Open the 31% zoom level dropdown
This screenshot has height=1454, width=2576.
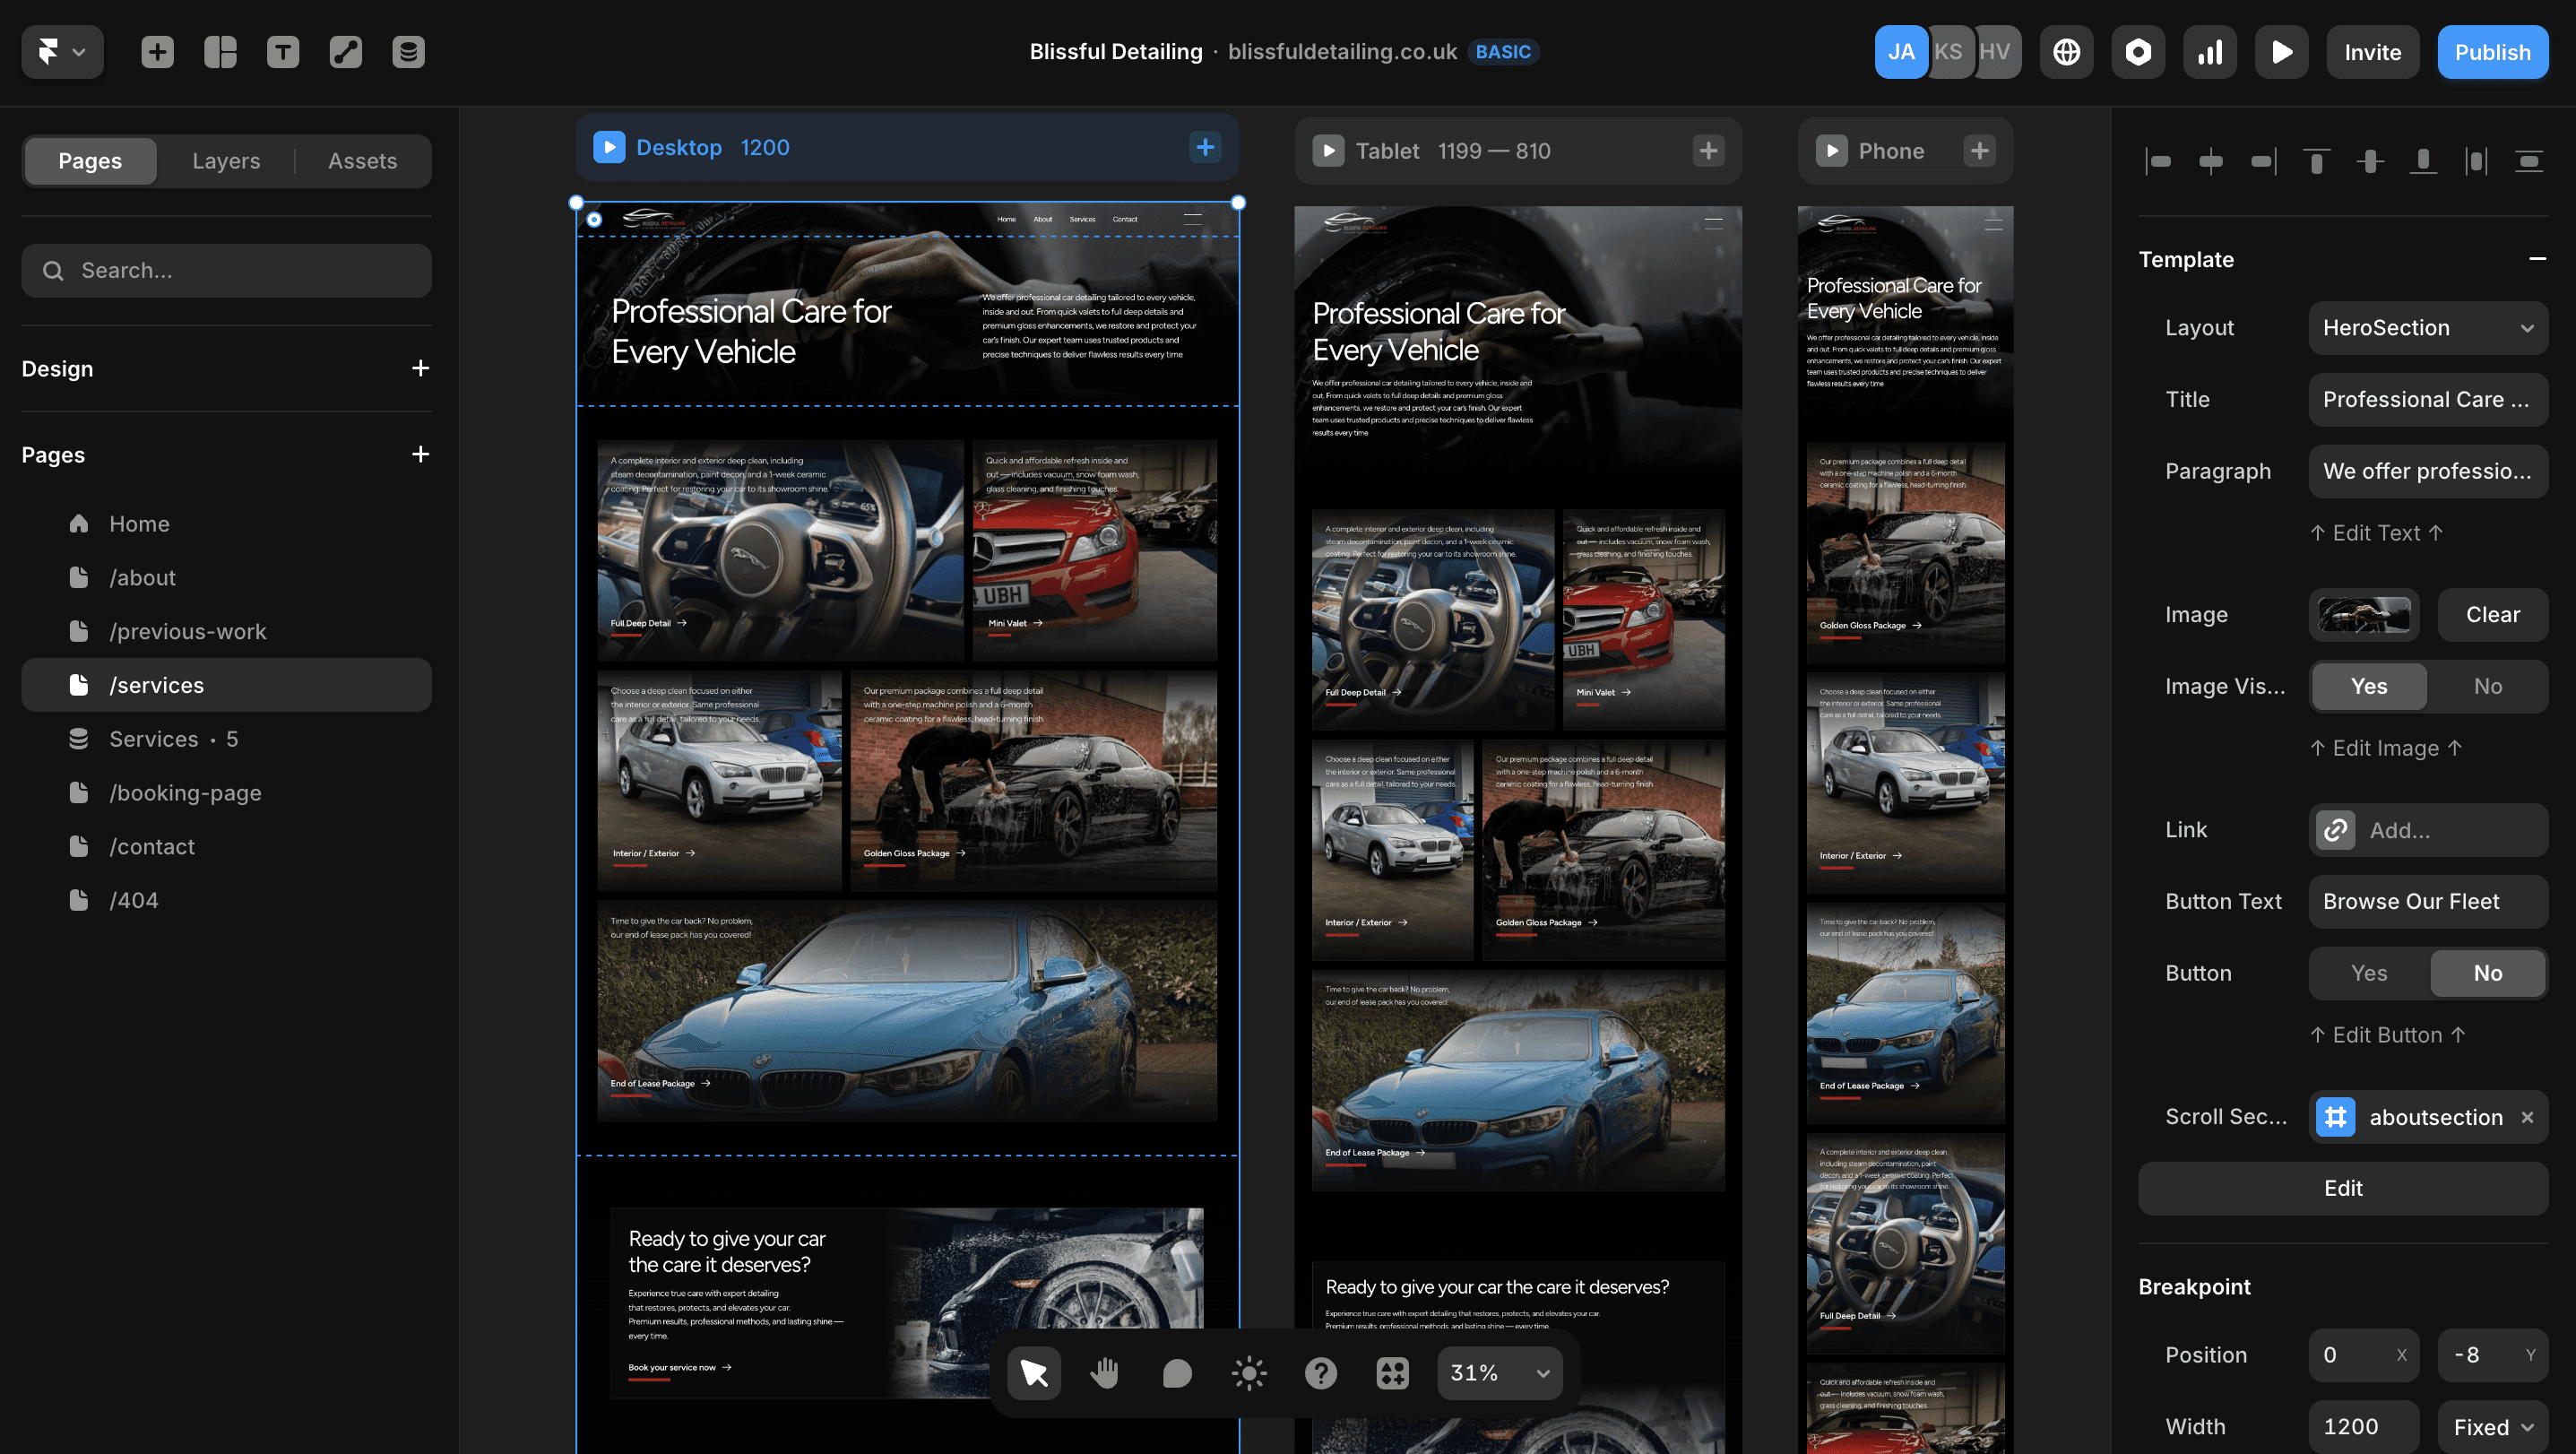pos(1499,1373)
